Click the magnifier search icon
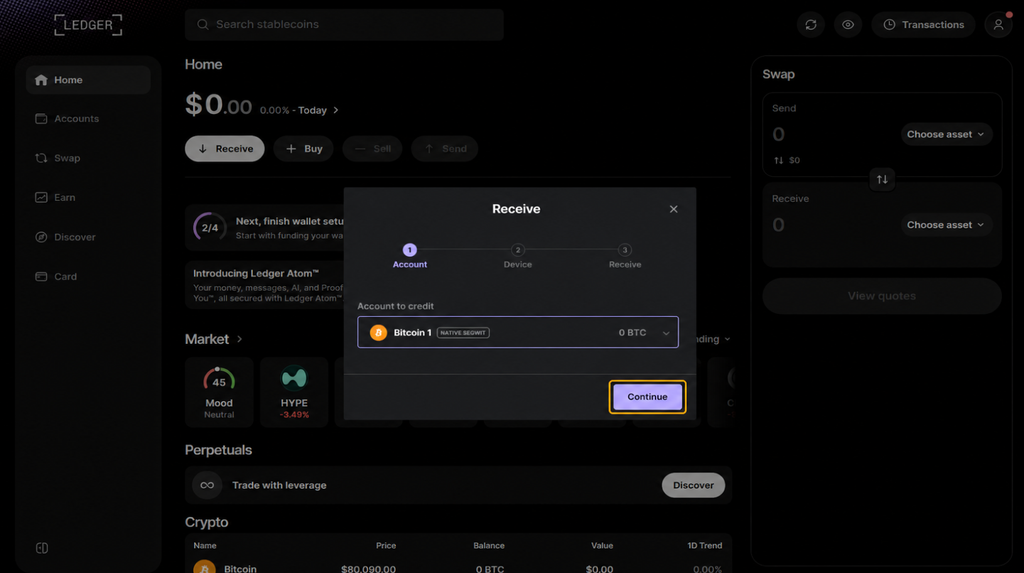Viewport: 1024px width, 573px height. coord(202,25)
